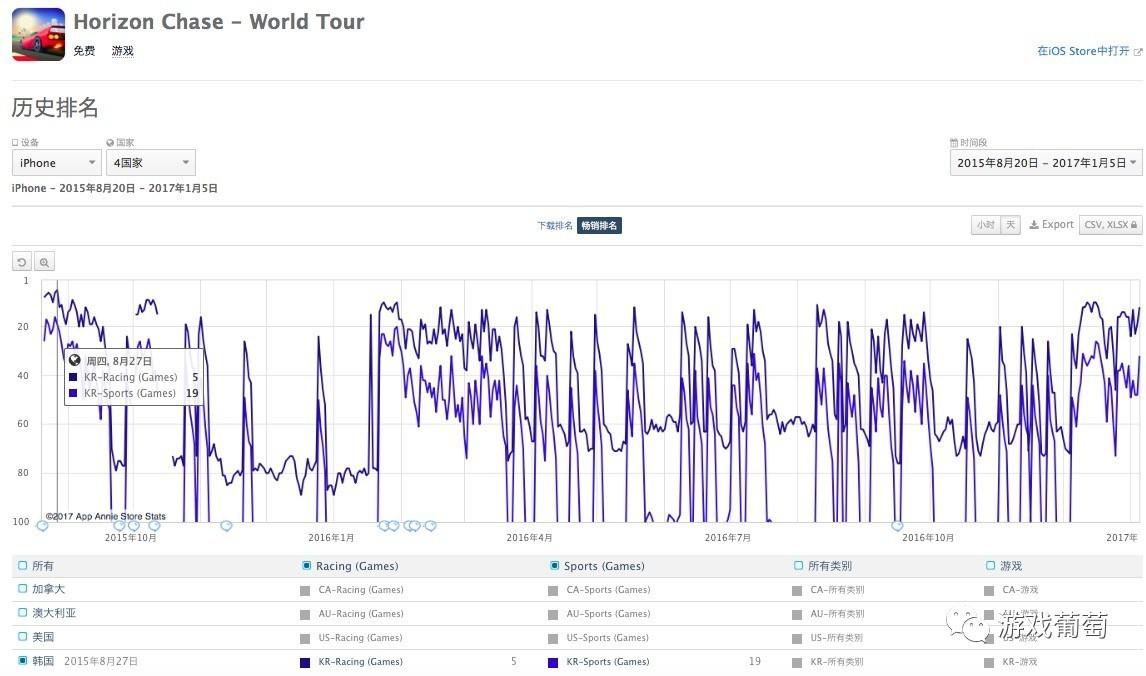Screen dimensions: 1146x676
Task: Reset the chart zoom with the undo icon
Action: tap(22, 262)
